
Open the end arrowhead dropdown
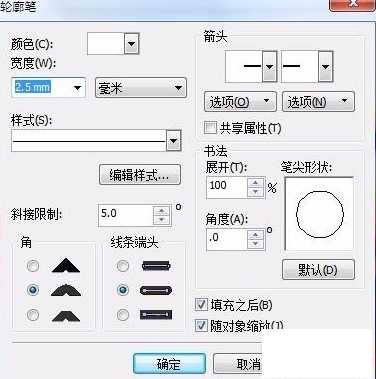click(x=325, y=67)
